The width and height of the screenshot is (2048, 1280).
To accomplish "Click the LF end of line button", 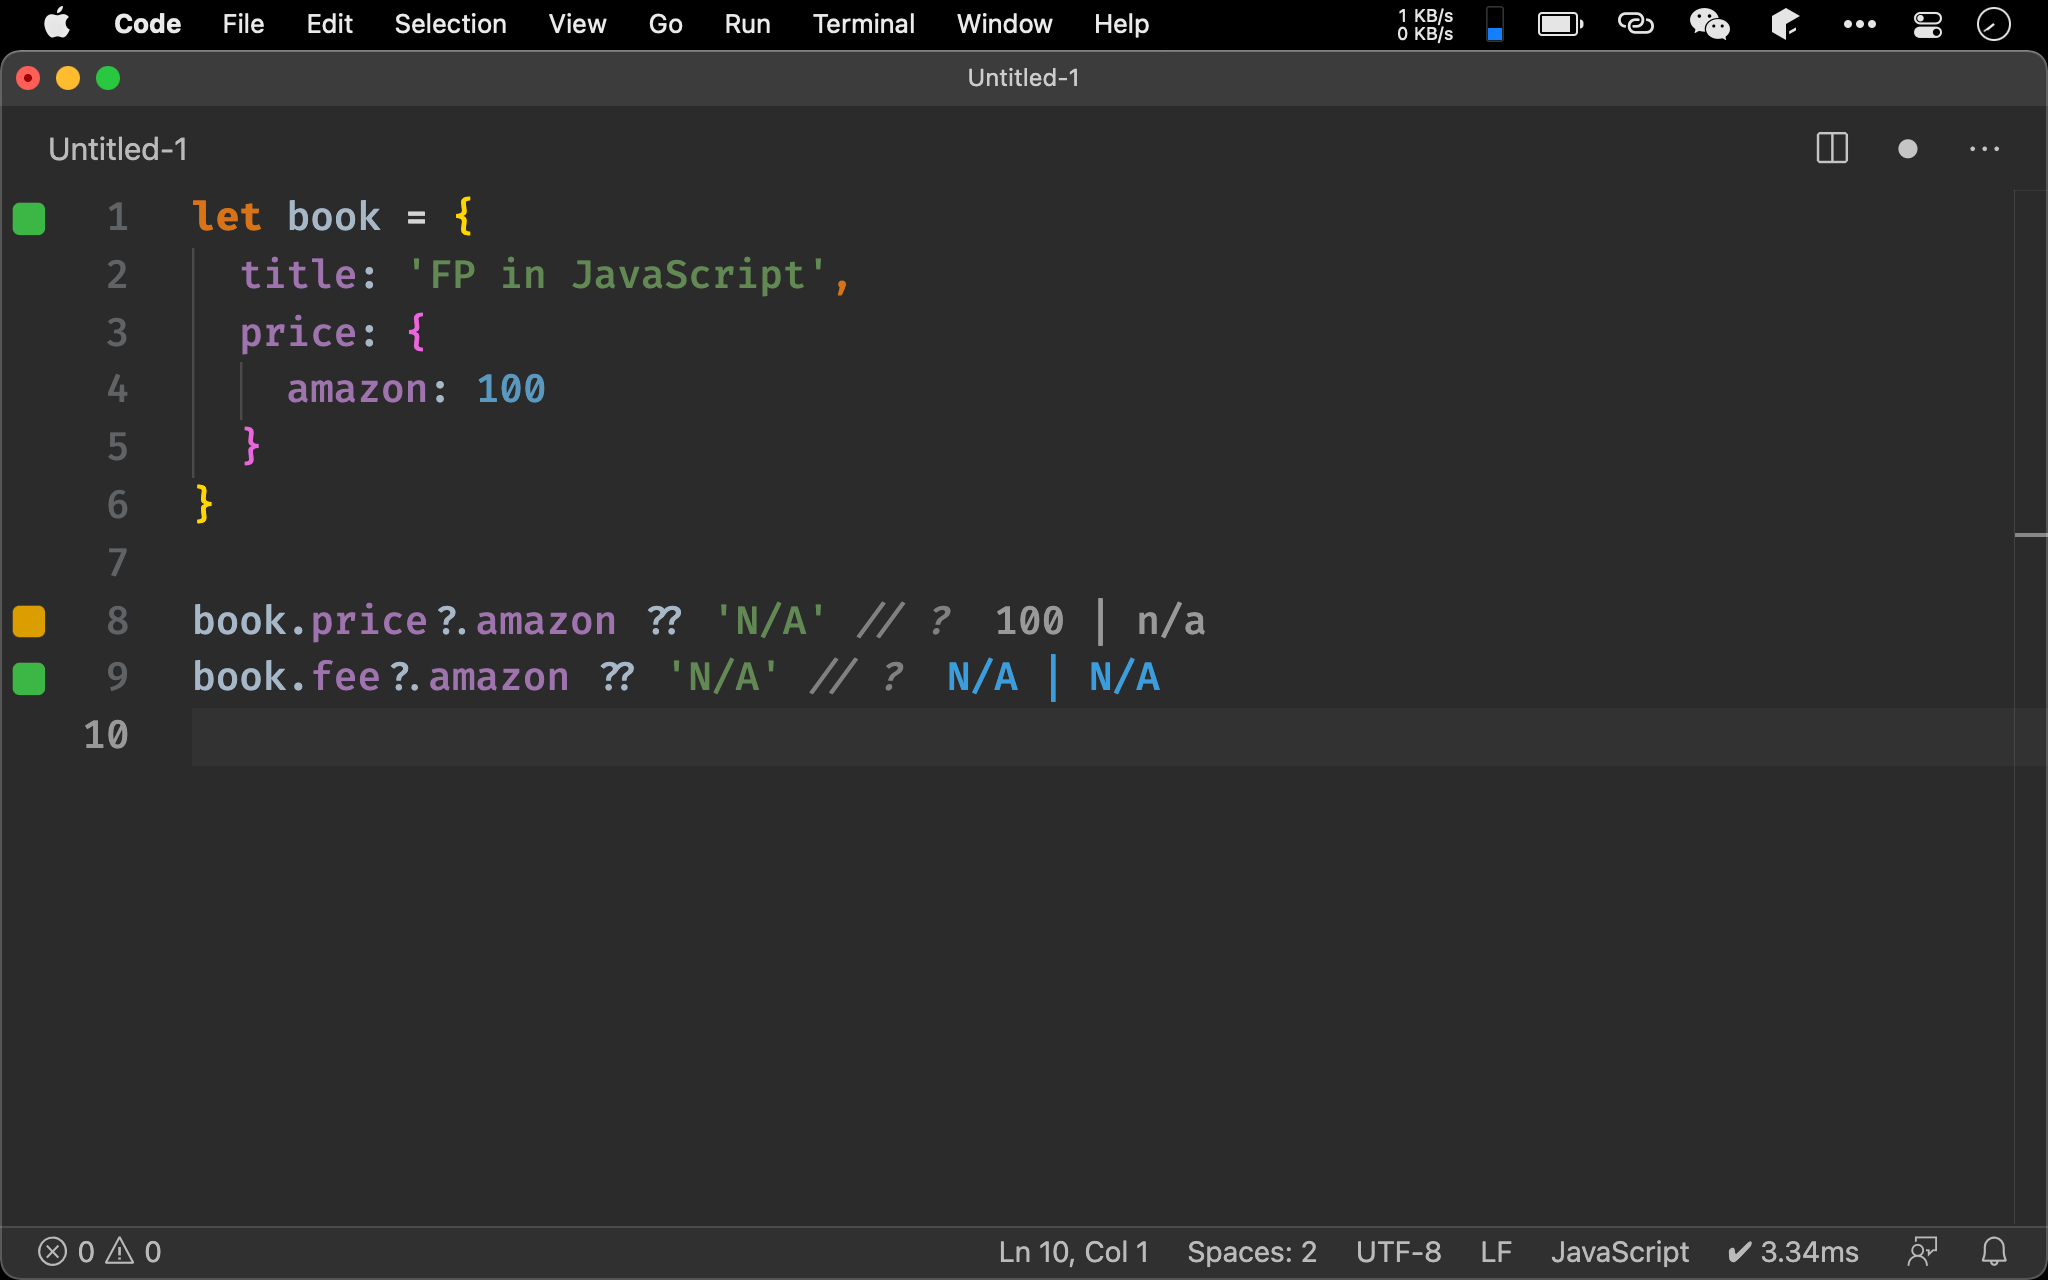I will coord(1496,1251).
